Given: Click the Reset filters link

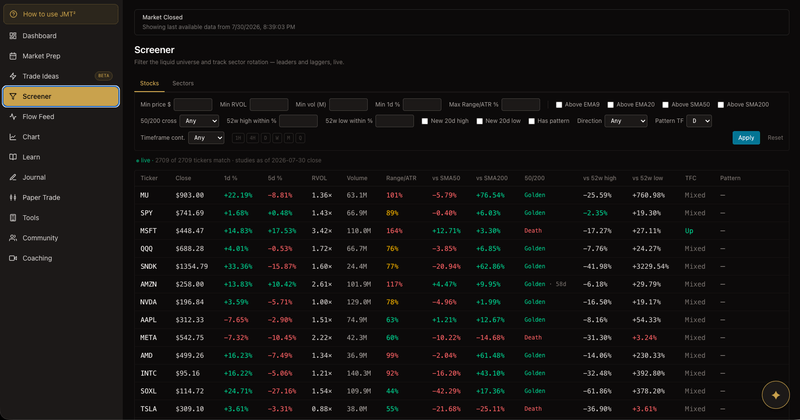Looking at the screenshot, I should [775, 138].
